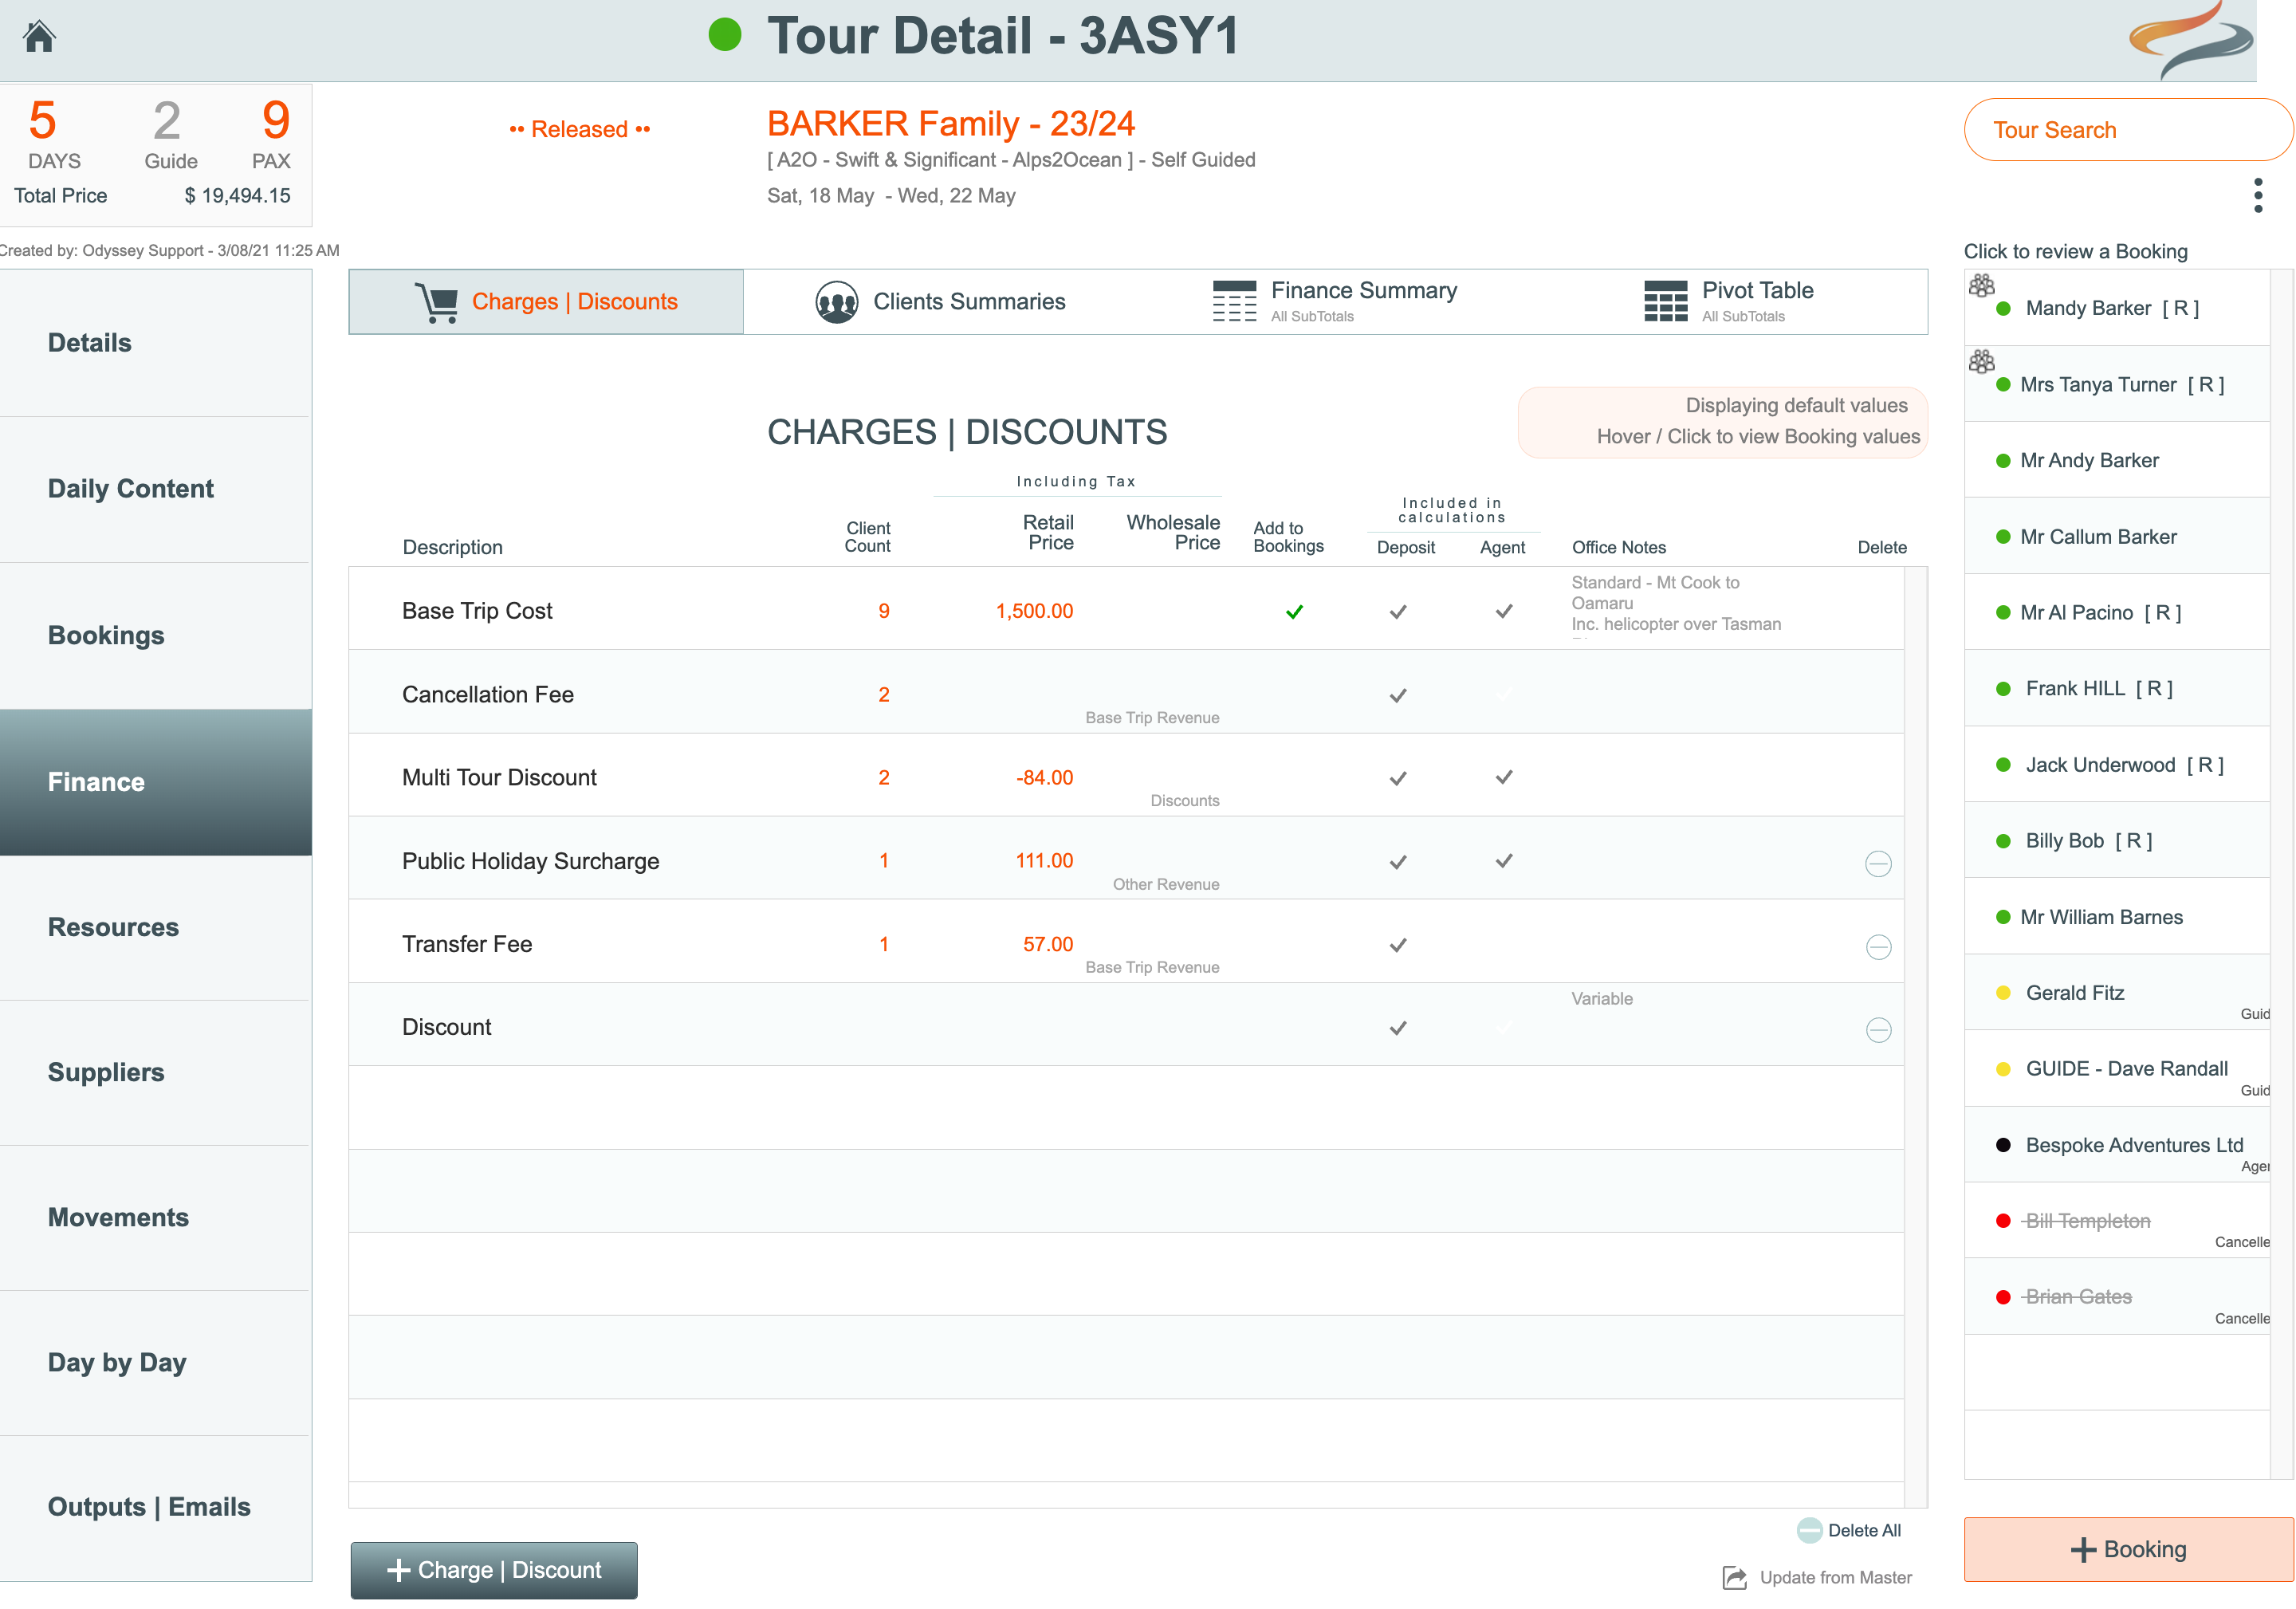Open the three-dot options menu
Image resolution: width=2296 pixels, height=1609 pixels.
2257,196
